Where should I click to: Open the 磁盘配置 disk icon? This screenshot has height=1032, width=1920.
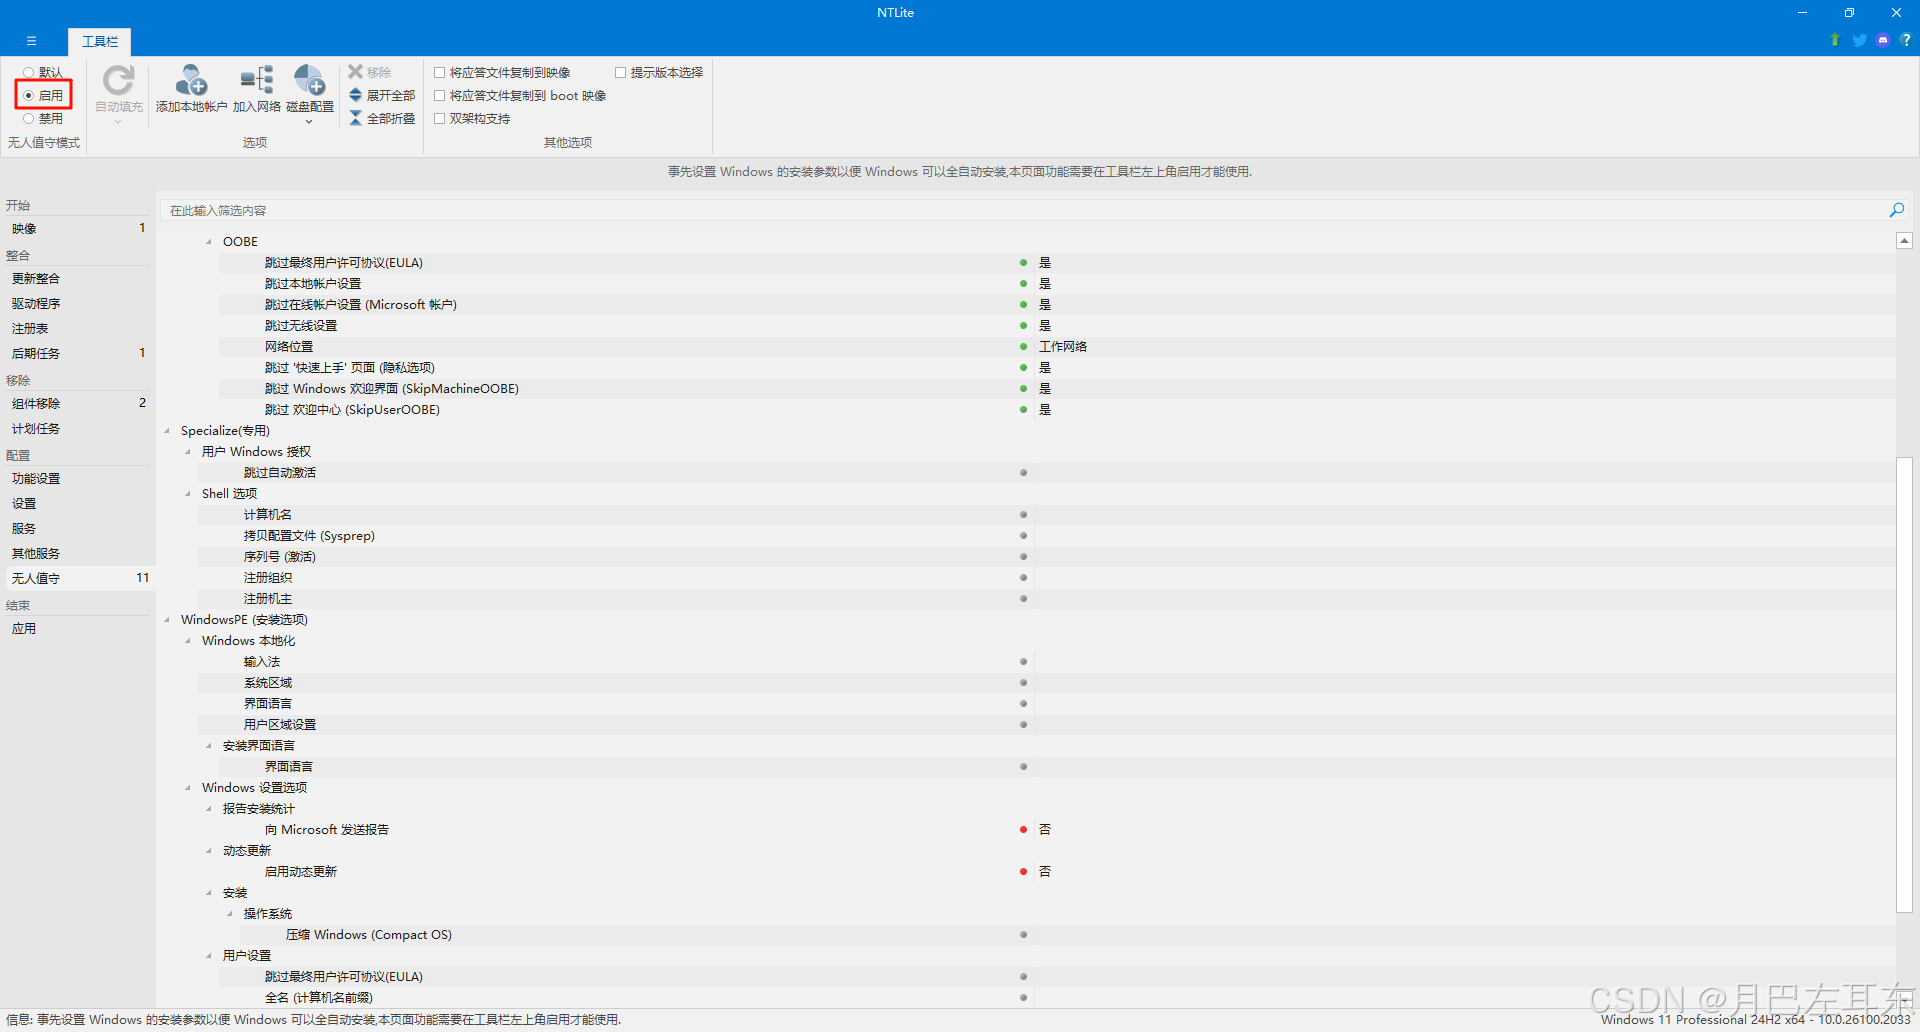click(309, 80)
